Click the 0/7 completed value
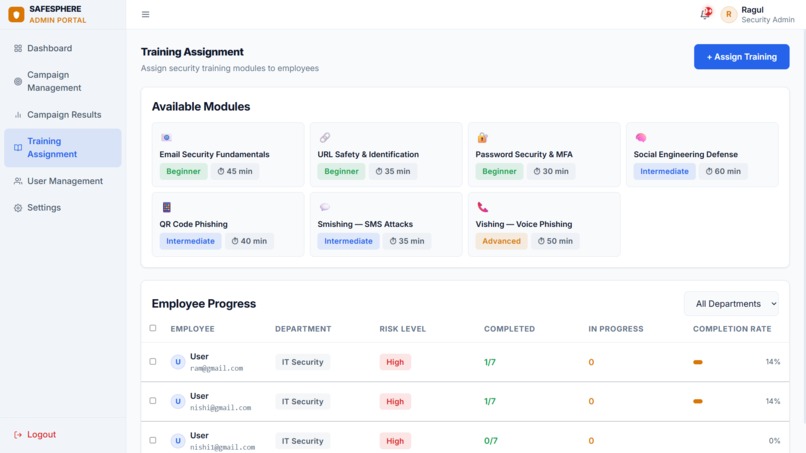806x453 pixels. coord(490,441)
